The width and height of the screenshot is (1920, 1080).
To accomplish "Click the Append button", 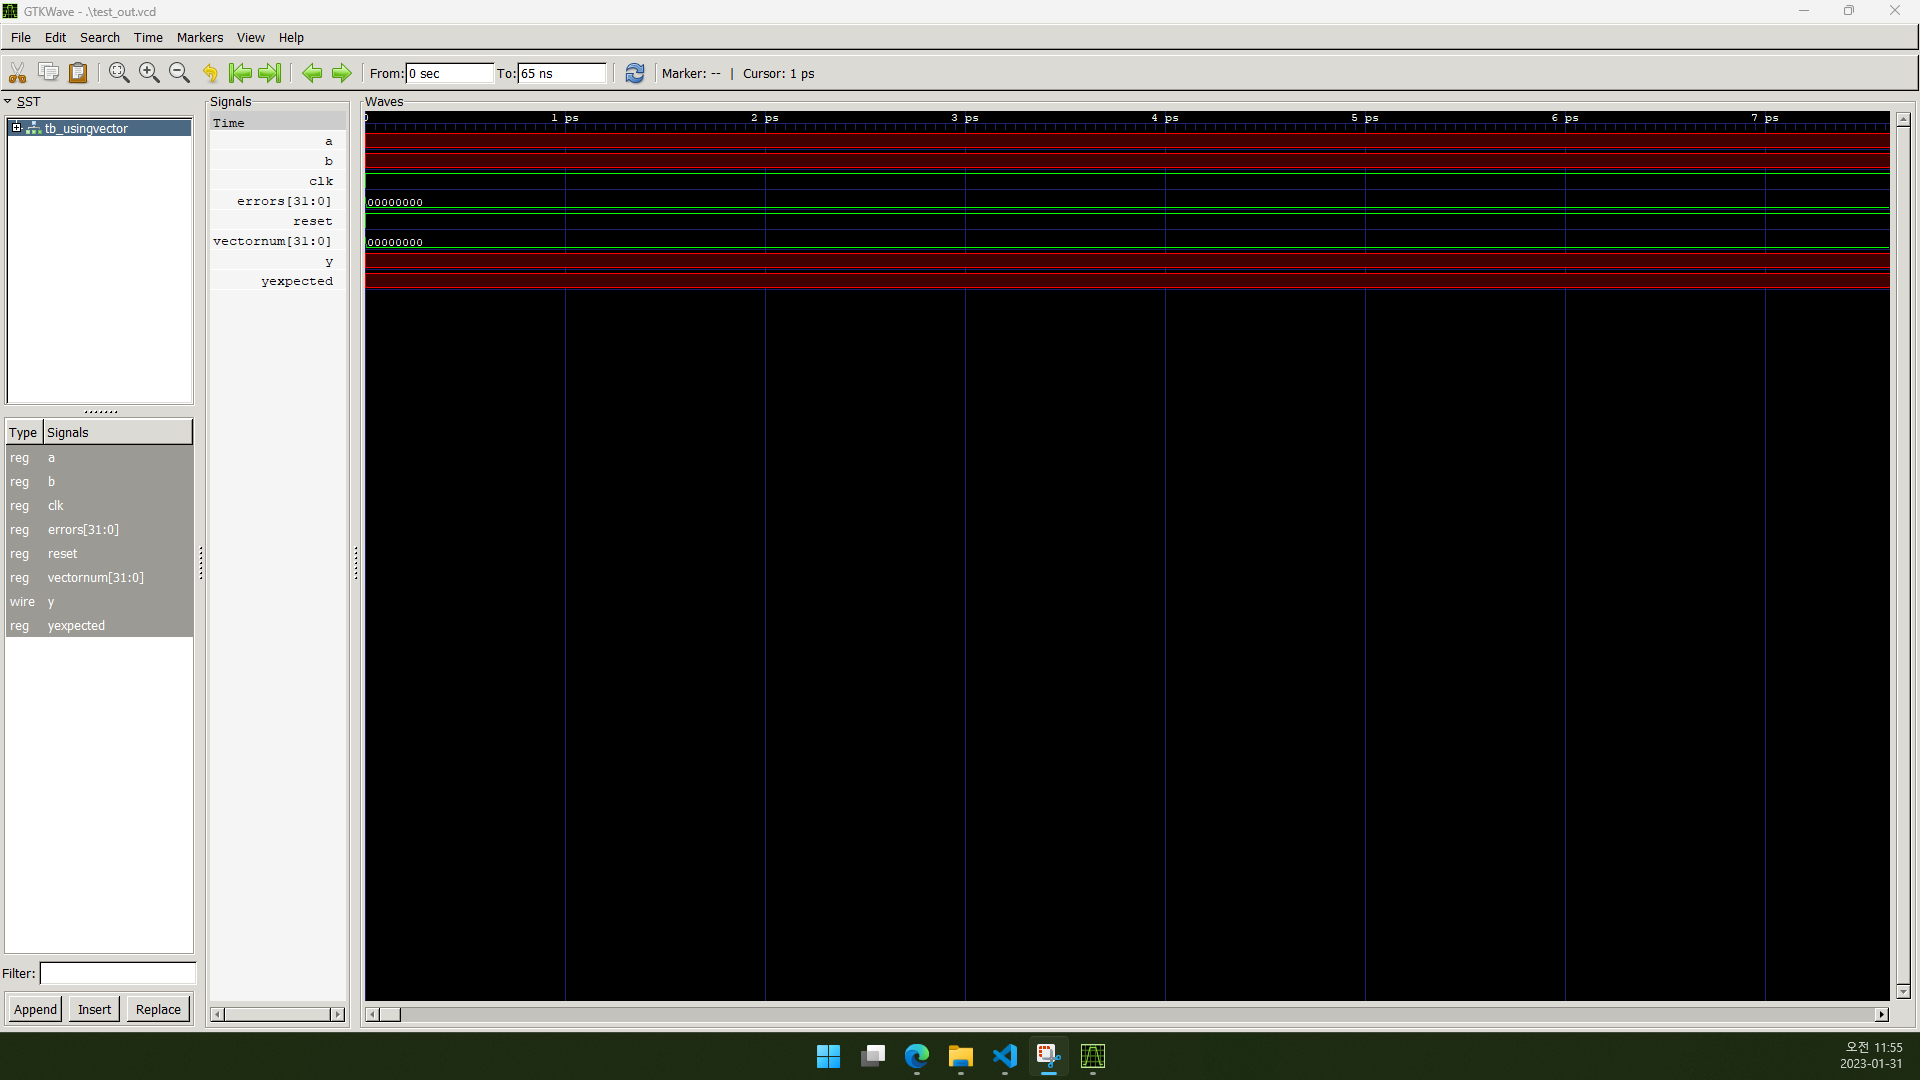I will (x=35, y=1009).
